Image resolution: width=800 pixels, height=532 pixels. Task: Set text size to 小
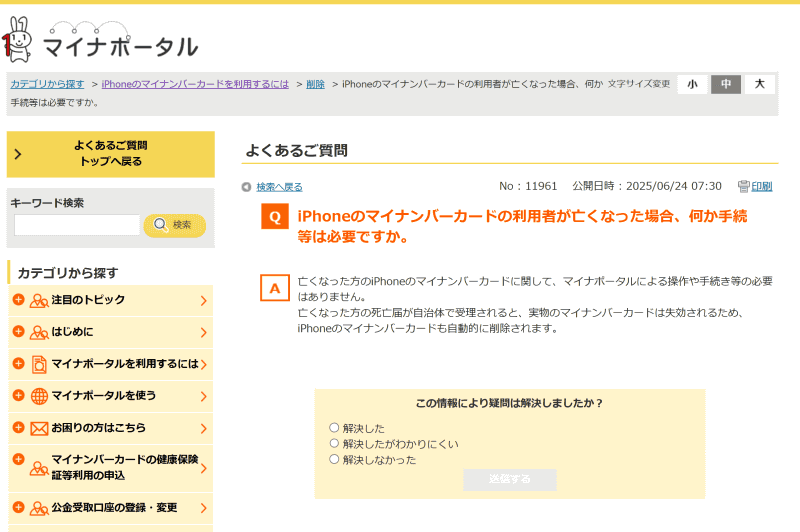(x=692, y=84)
